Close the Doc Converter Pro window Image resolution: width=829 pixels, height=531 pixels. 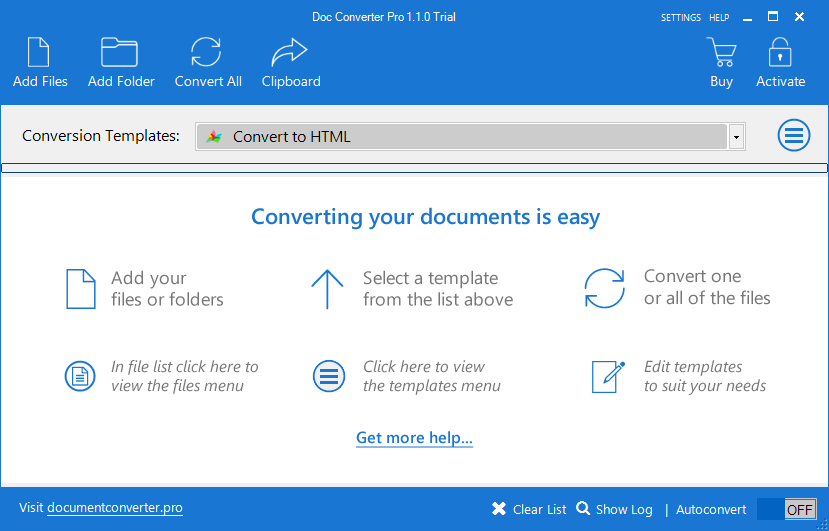tap(799, 17)
